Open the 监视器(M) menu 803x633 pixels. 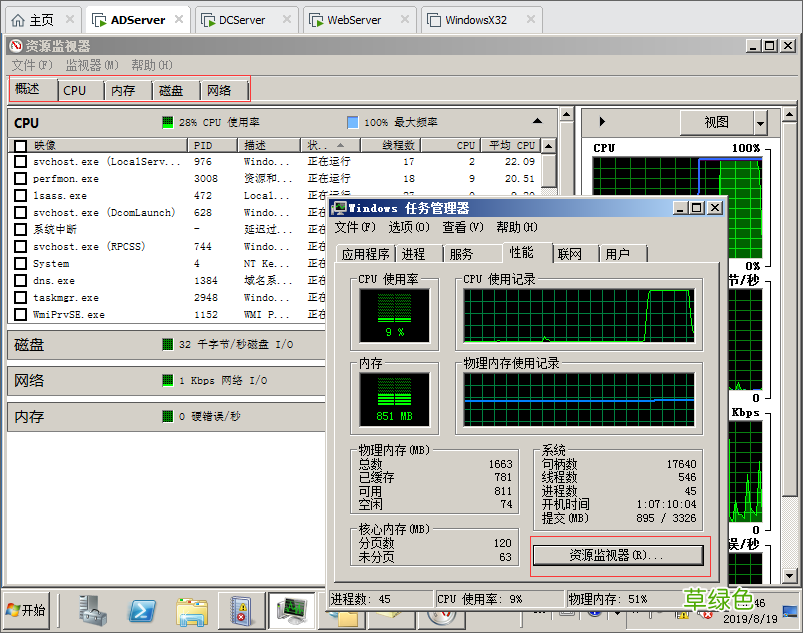click(x=91, y=65)
